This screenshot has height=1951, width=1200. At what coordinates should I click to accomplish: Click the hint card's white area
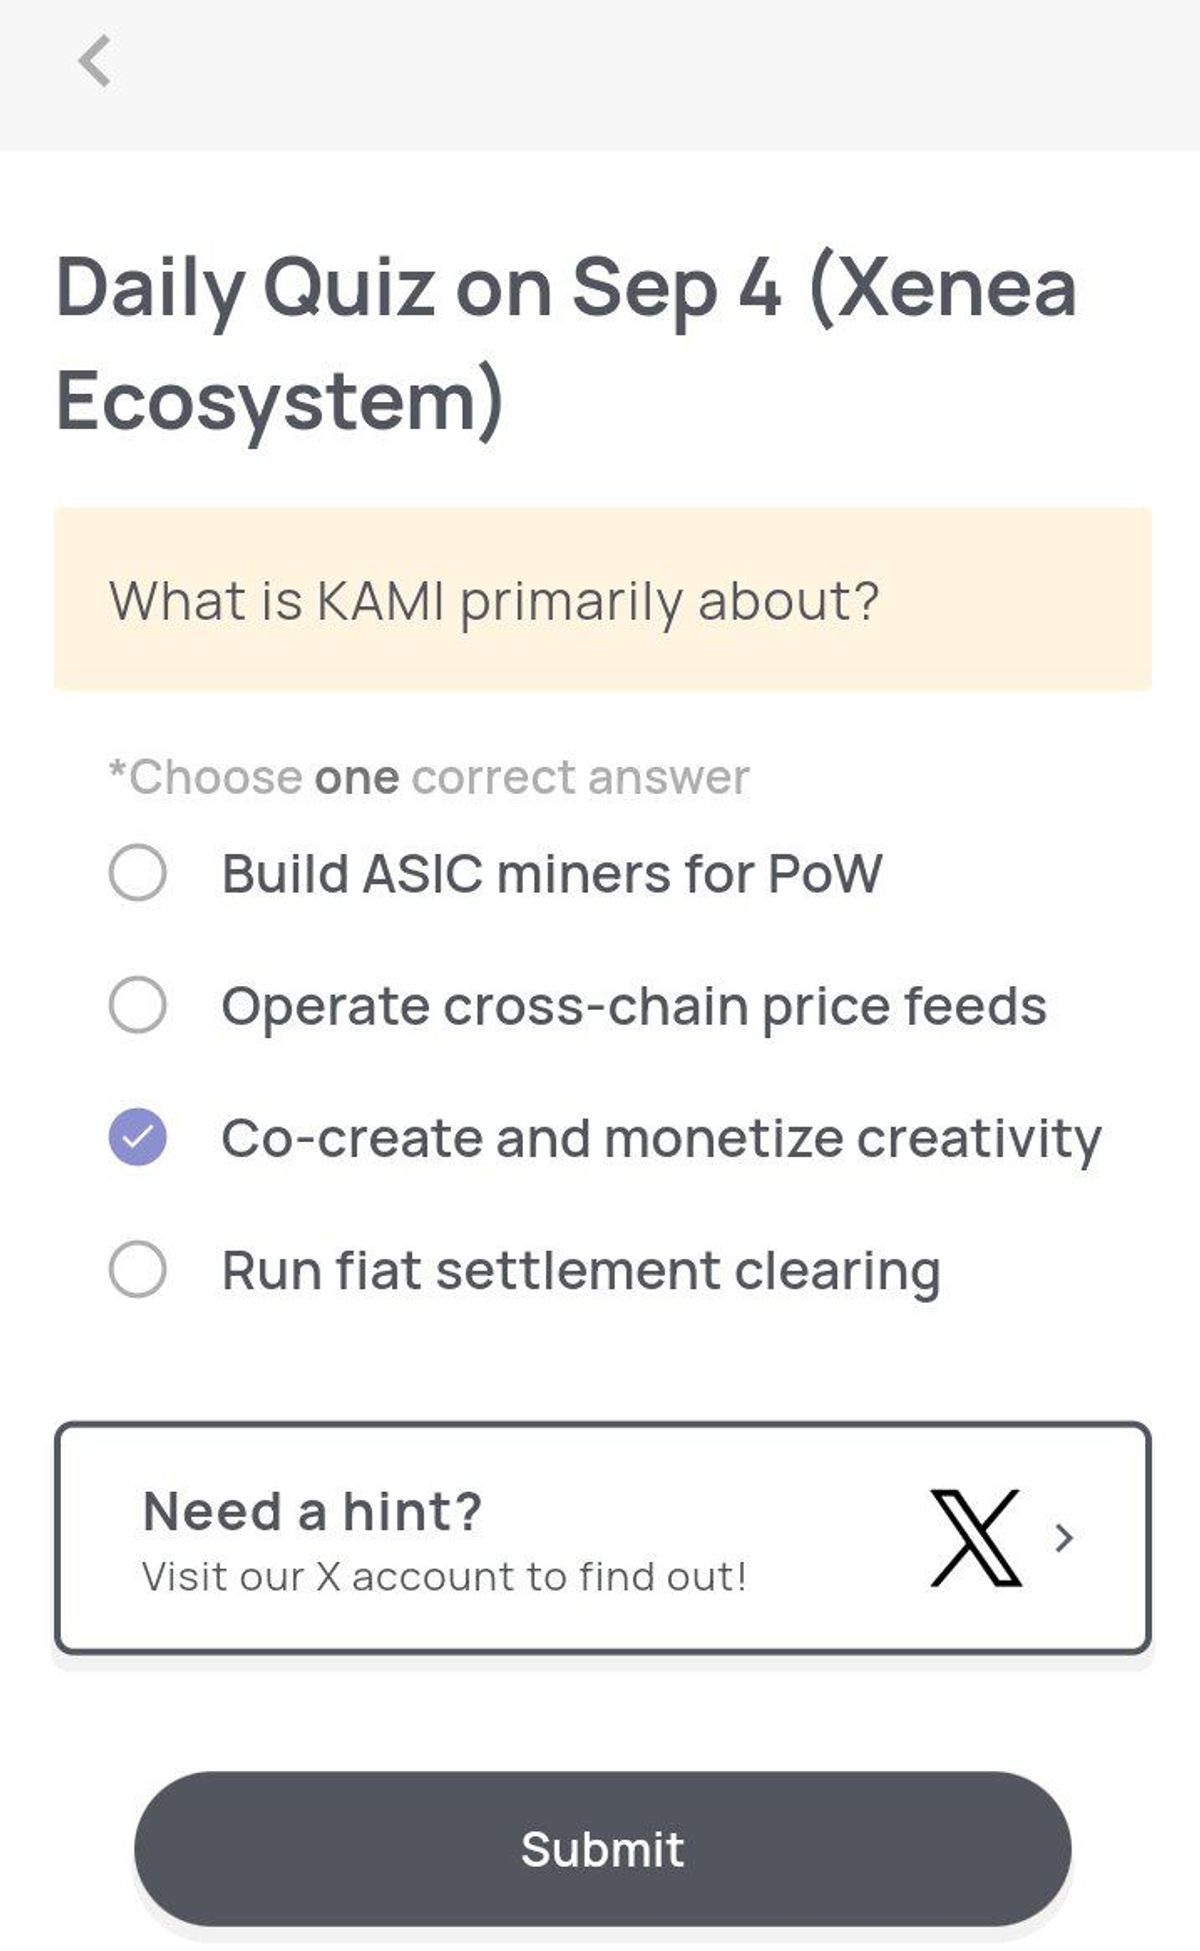click(x=603, y=1538)
